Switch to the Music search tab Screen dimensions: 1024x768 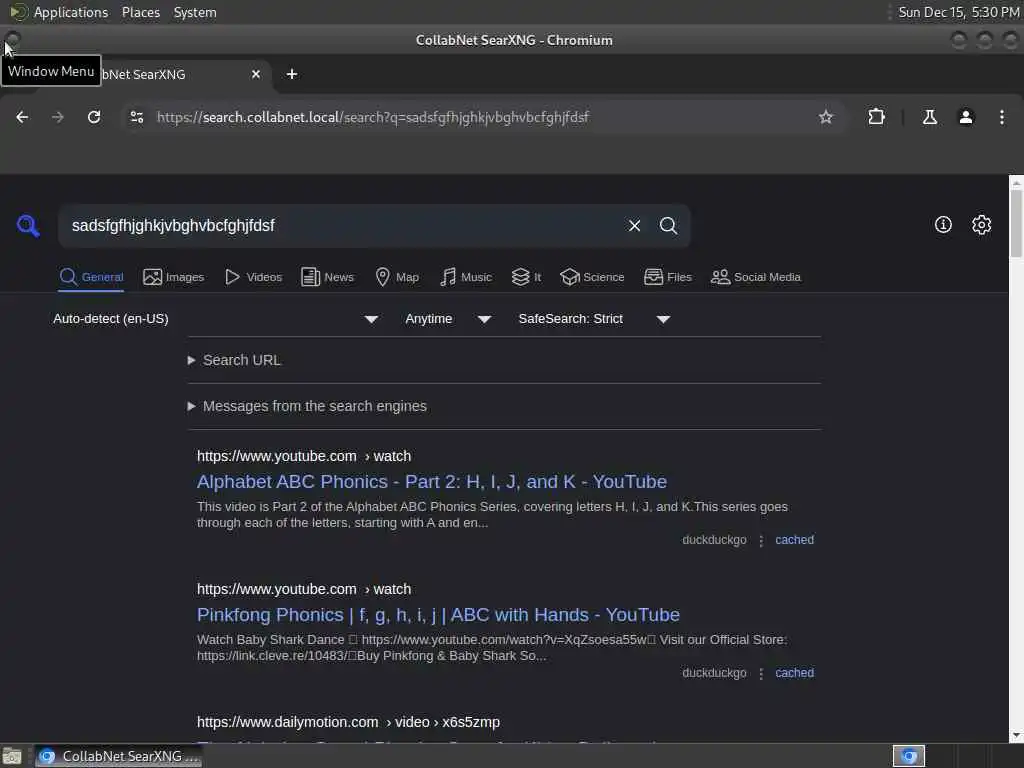(x=466, y=277)
